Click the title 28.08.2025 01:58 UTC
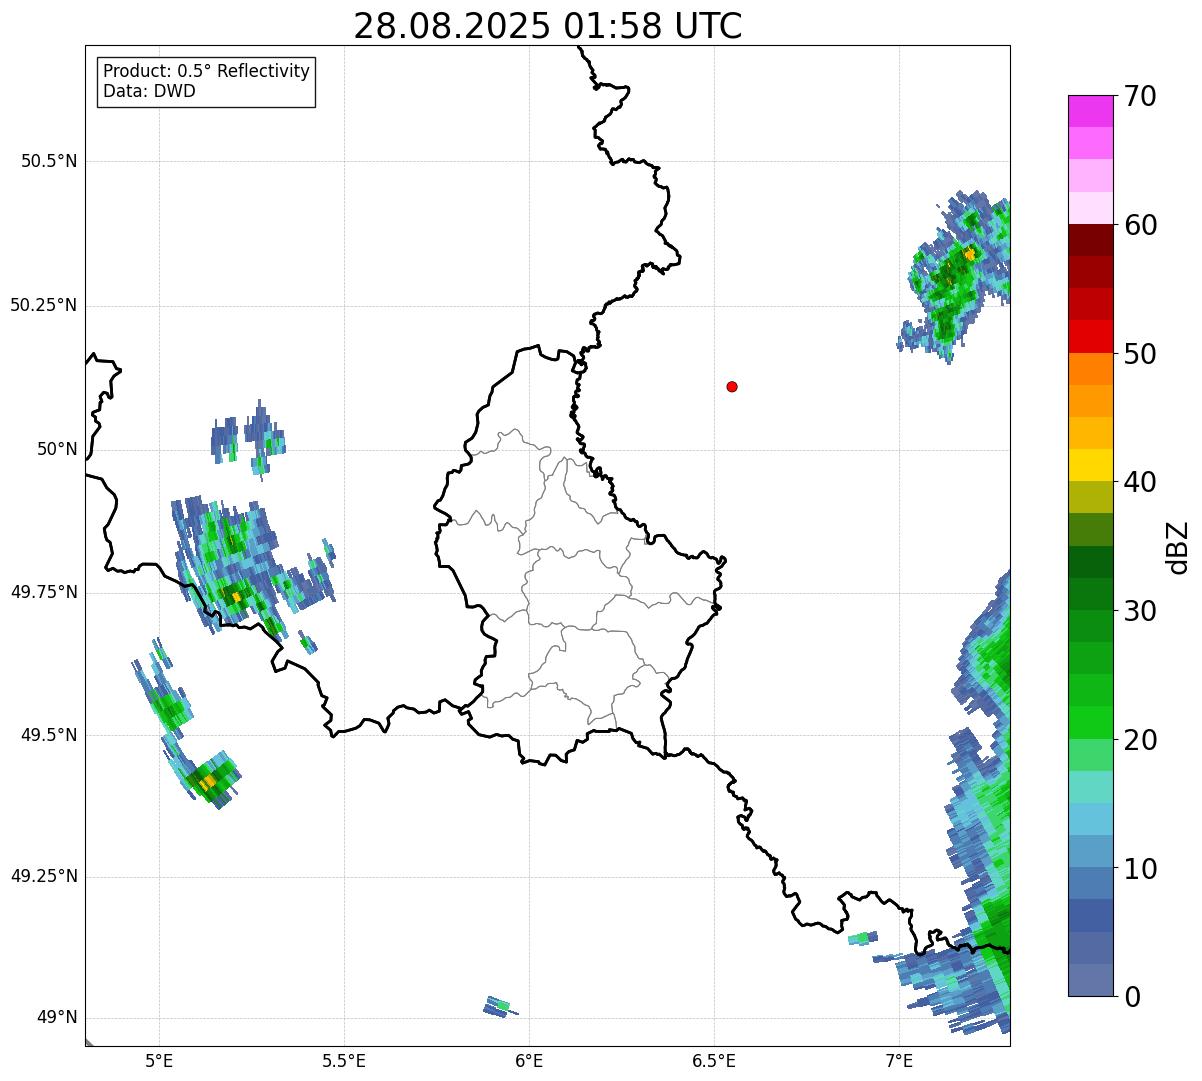Screen dimensions: 1202x1081 pyautogui.click(x=548, y=26)
